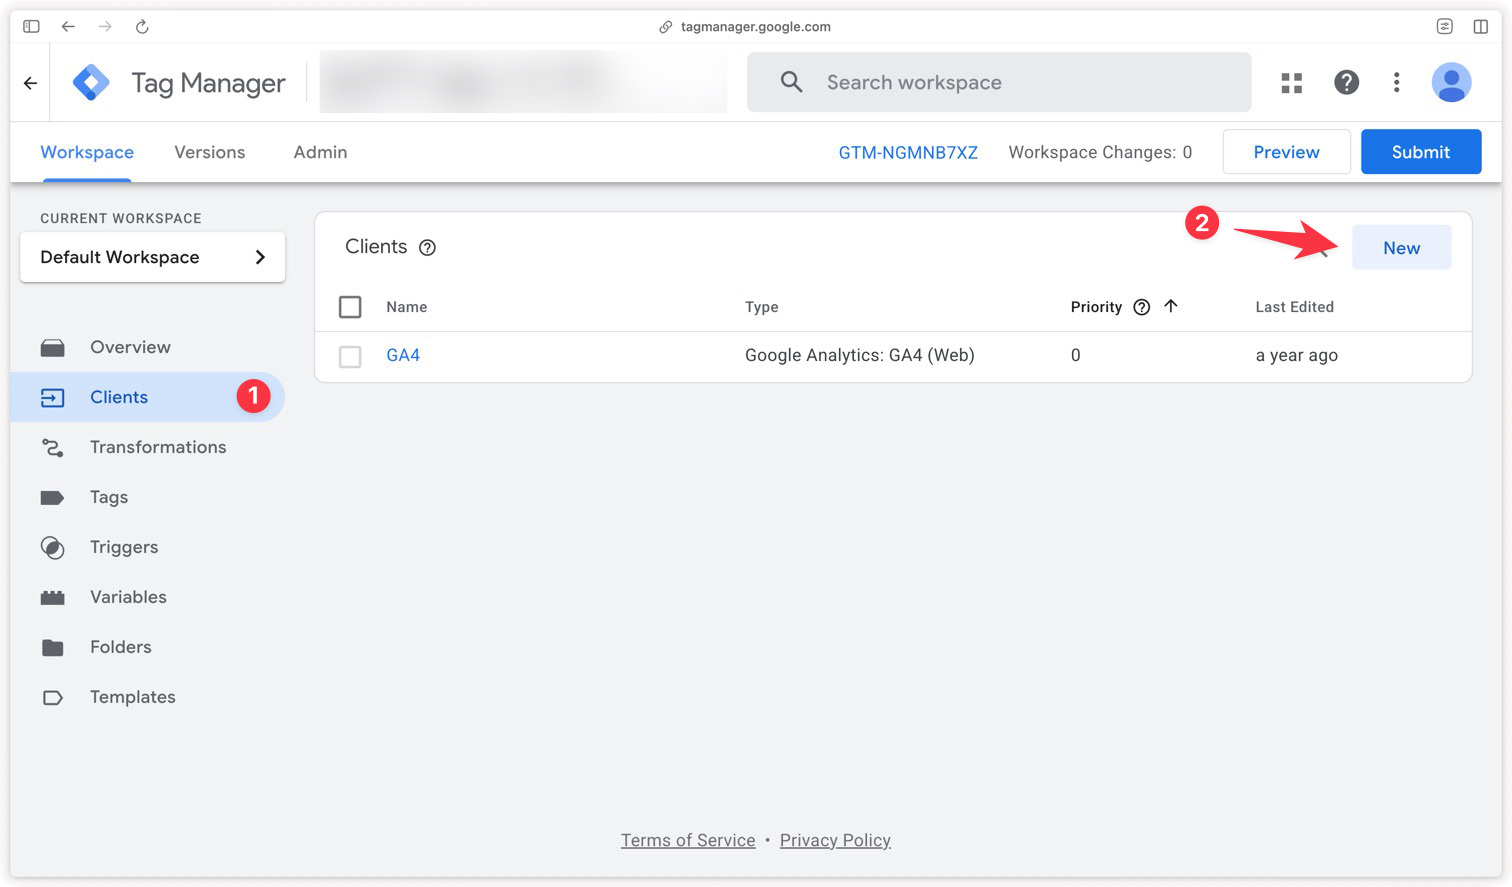This screenshot has height=887, width=1512.
Task: Click the Tag Manager logo icon
Action: 91,82
